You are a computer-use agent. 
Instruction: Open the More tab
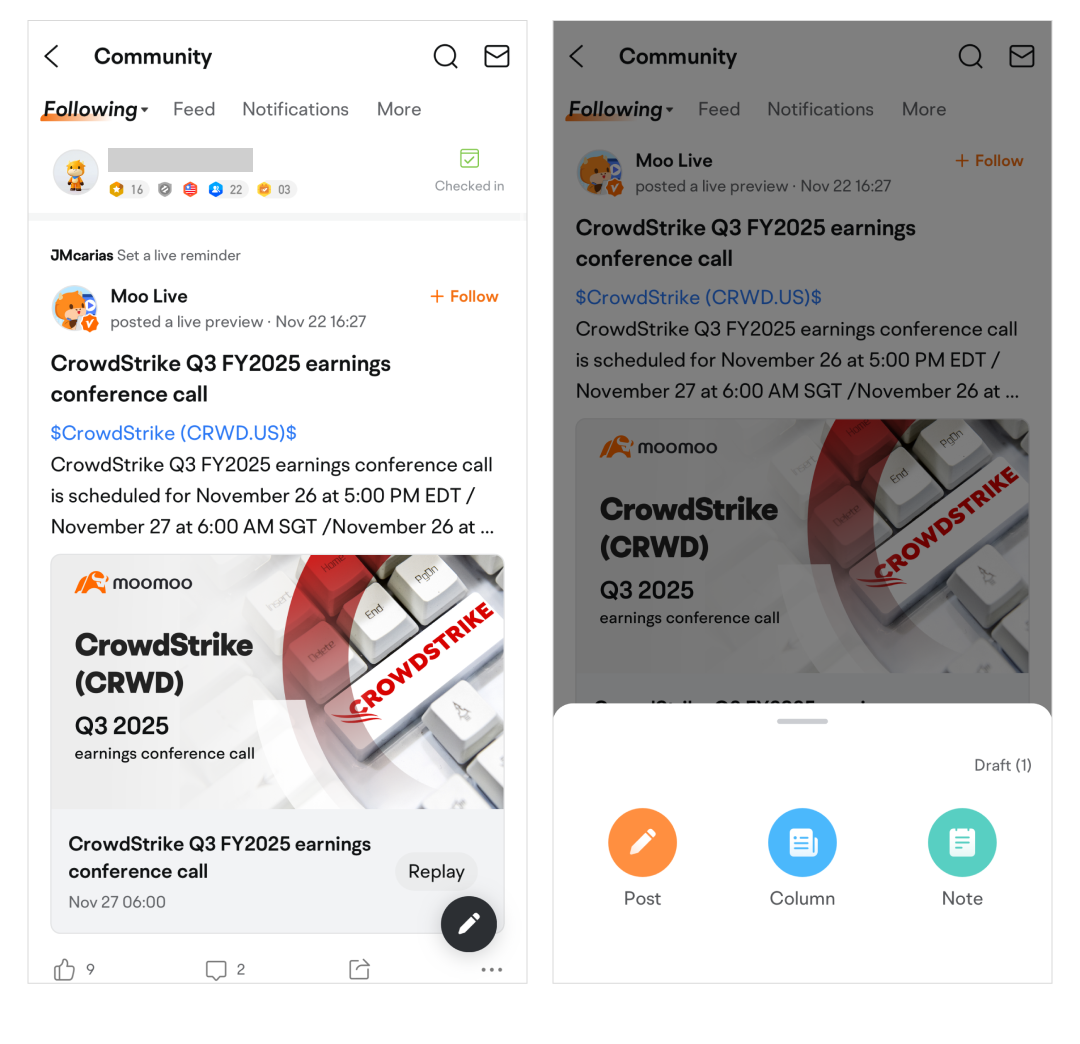tap(399, 109)
